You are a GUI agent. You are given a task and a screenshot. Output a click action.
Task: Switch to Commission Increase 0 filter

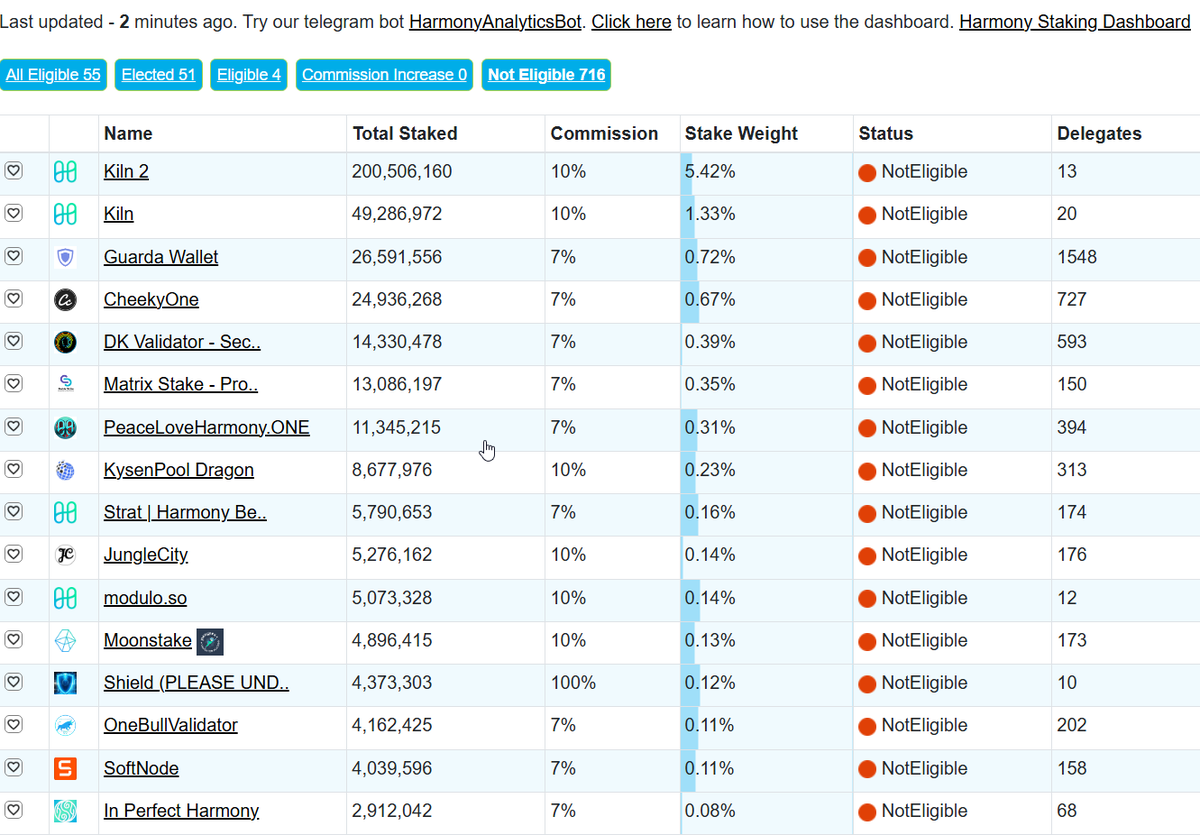[385, 75]
